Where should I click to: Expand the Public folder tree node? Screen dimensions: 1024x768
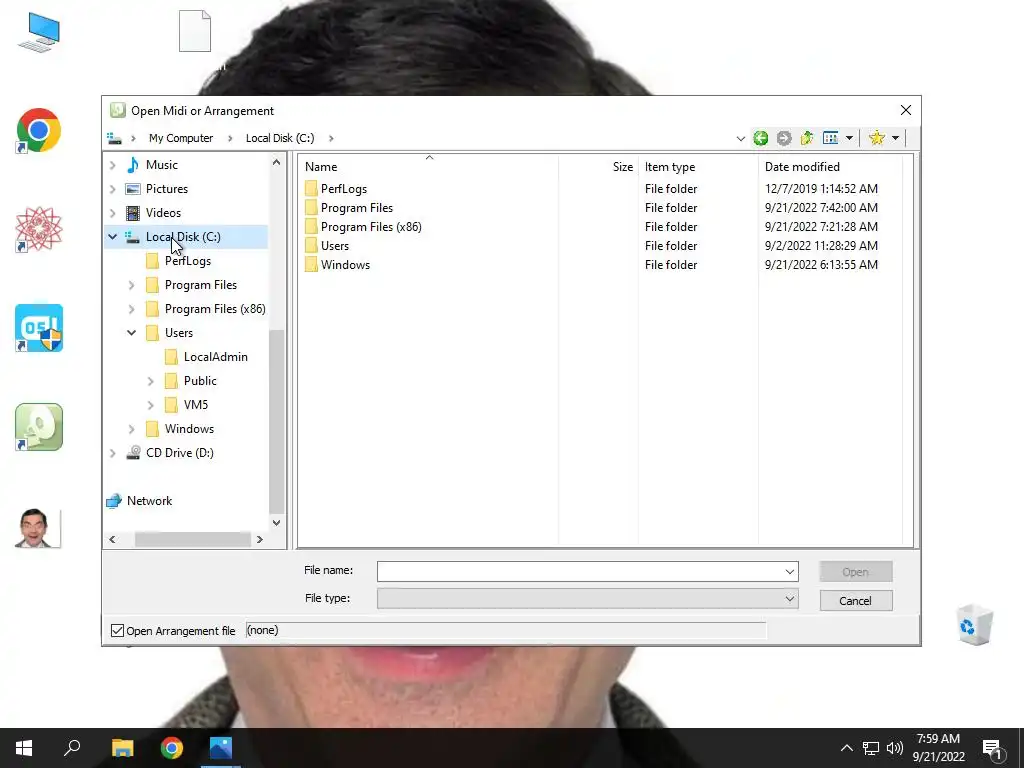pyautogui.click(x=150, y=381)
